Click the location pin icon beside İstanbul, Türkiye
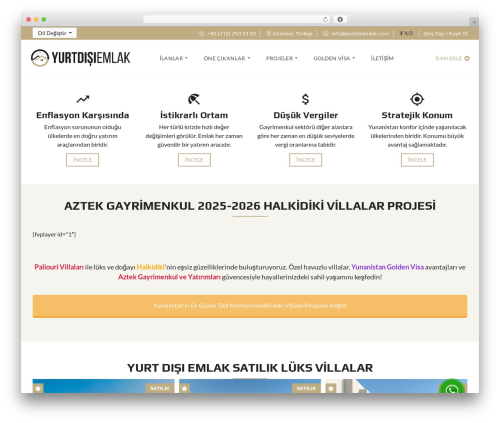 coord(268,34)
